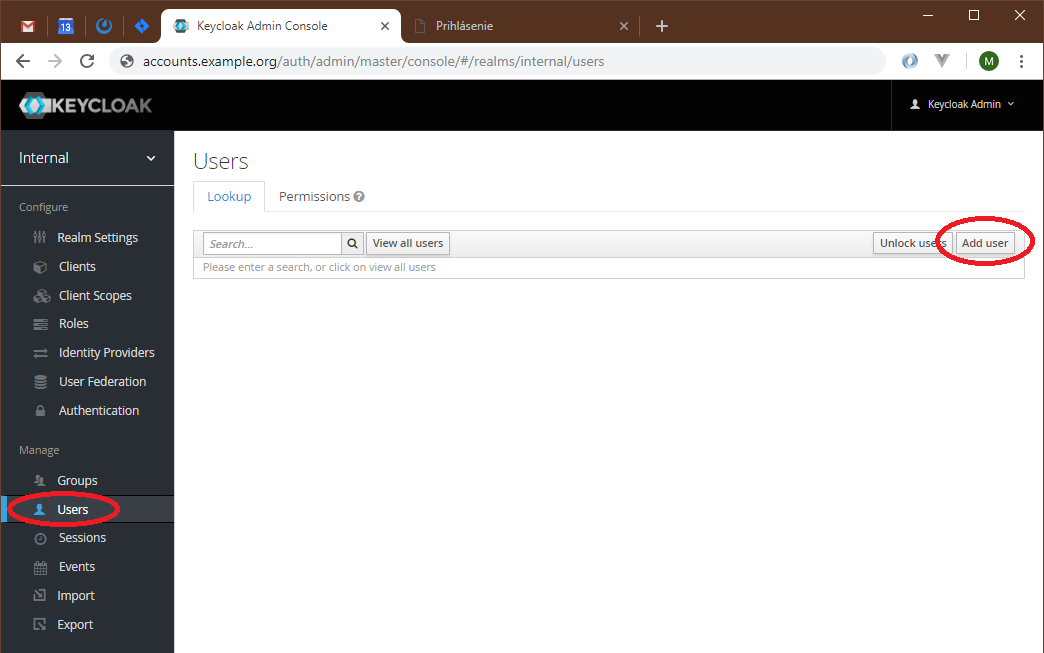This screenshot has height=653, width=1044.
Task: Click the User Federation database icon
Action: [x=40, y=382]
